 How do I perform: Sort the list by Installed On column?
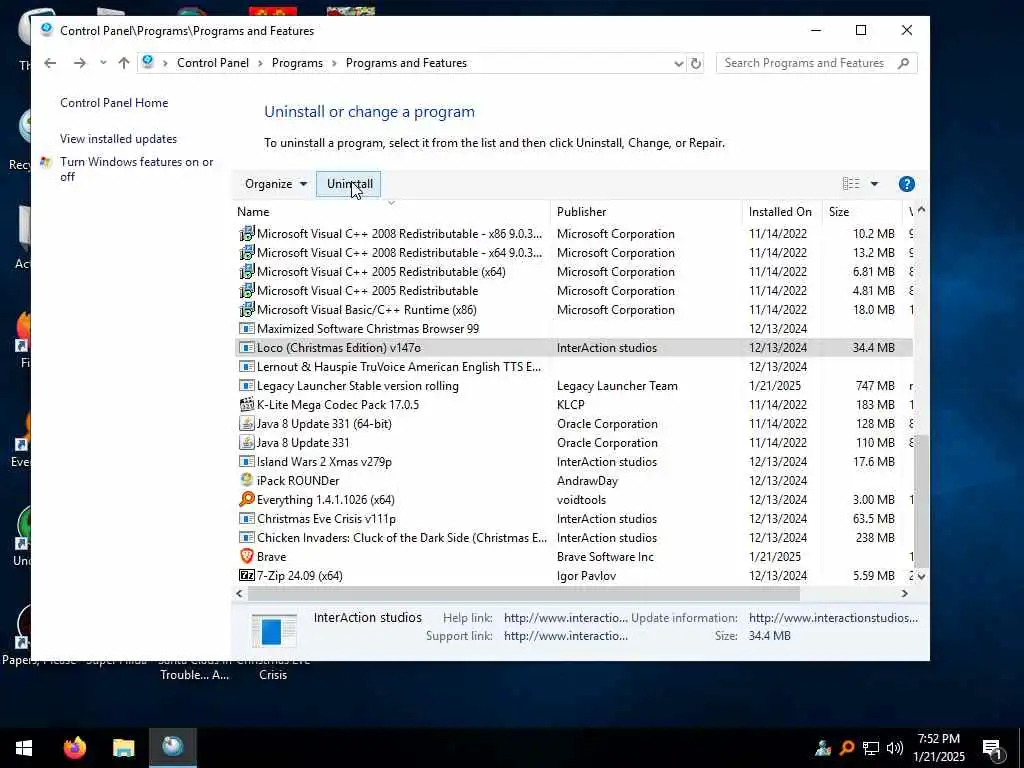(780, 212)
